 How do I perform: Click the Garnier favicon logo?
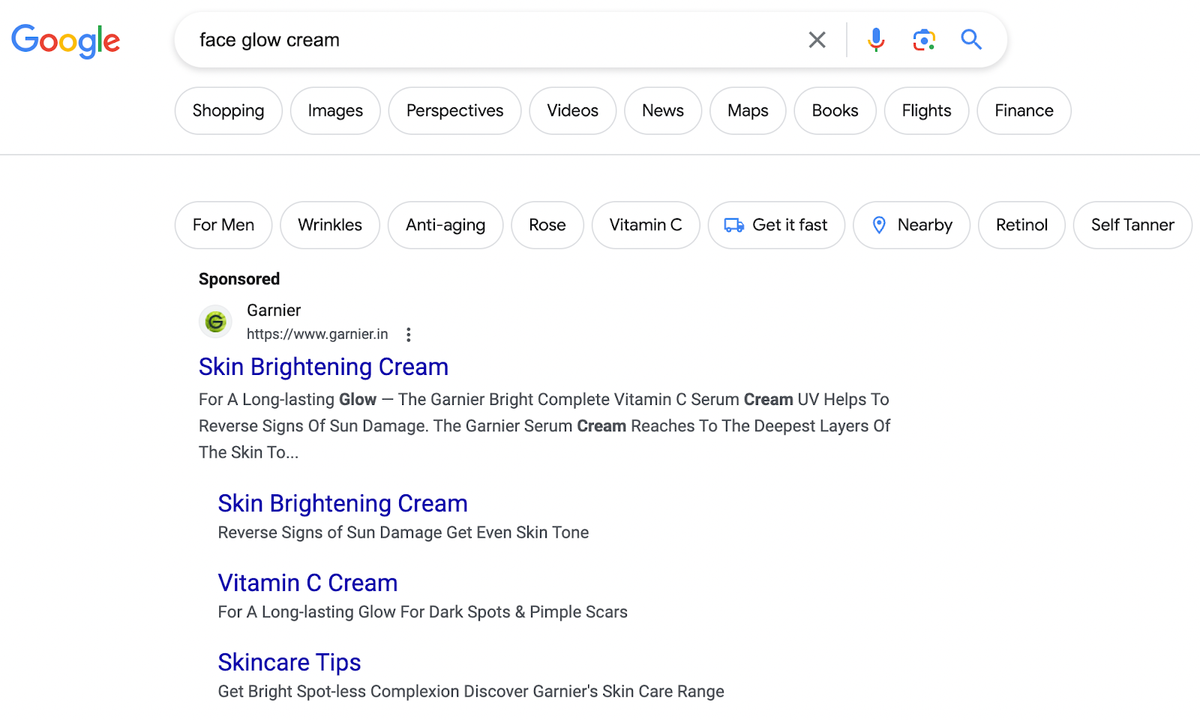[x=214, y=322]
